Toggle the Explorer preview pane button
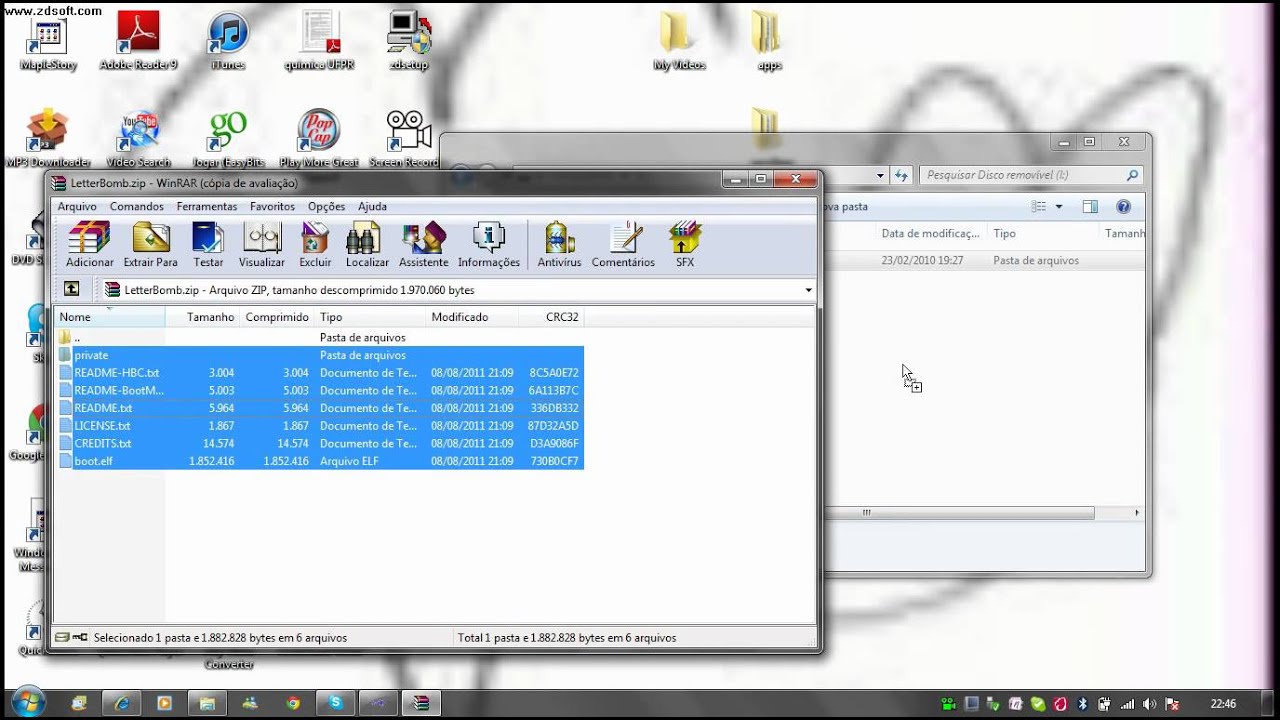 pos(1090,207)
